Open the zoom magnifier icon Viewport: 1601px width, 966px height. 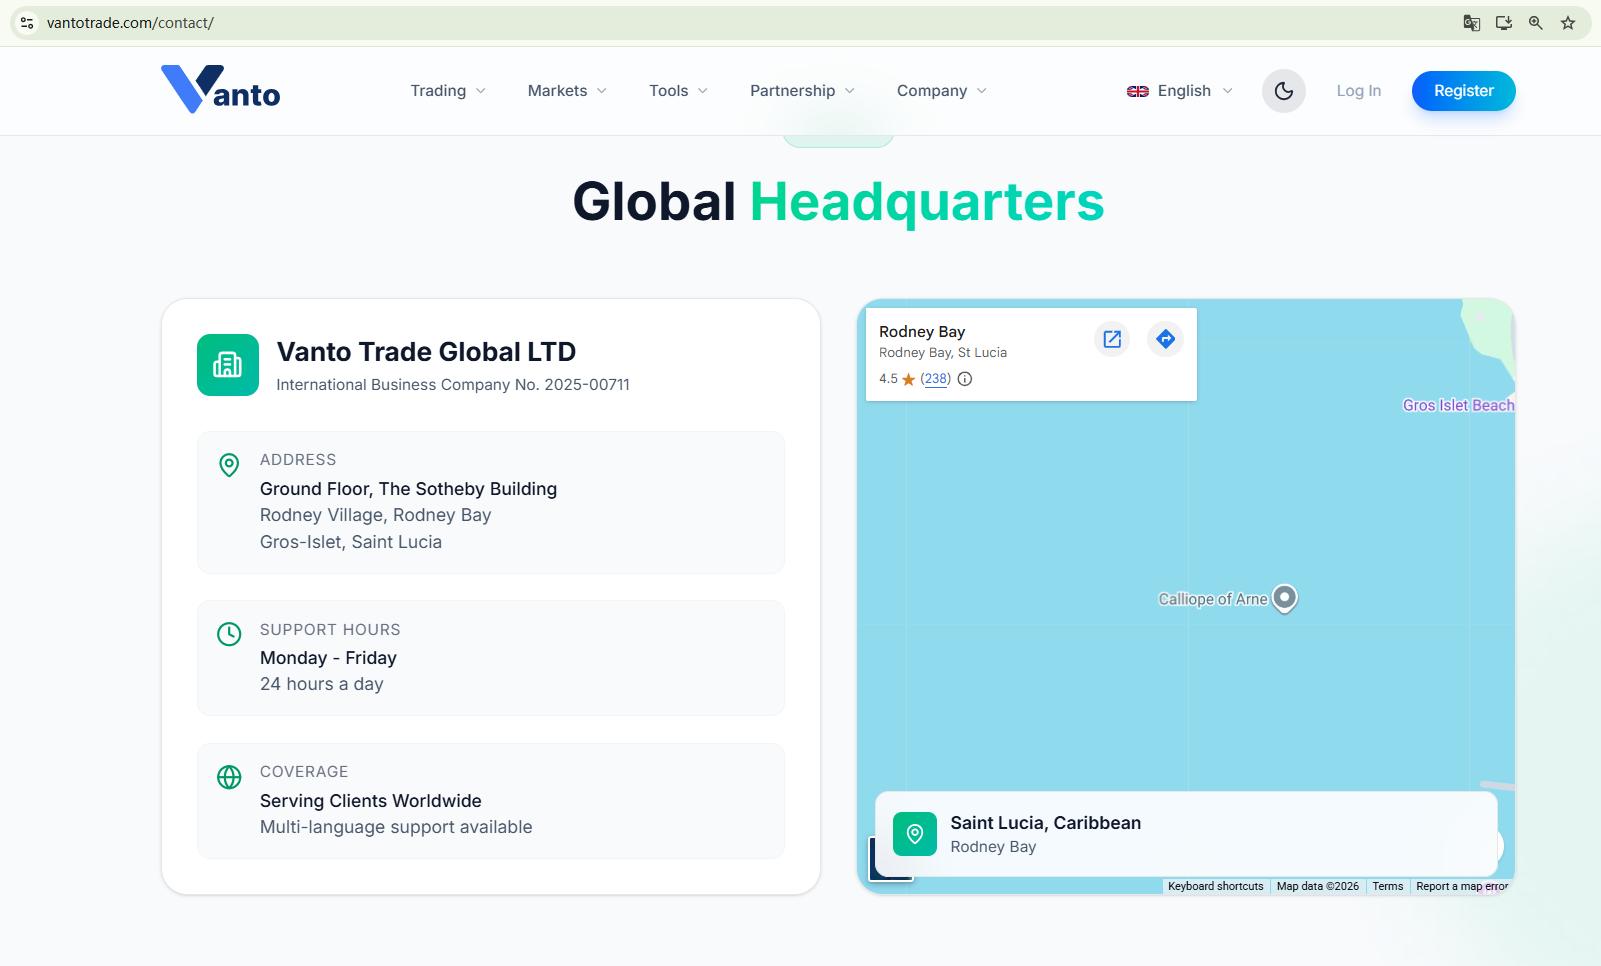pyautogui.click(x=1535, y=22)
